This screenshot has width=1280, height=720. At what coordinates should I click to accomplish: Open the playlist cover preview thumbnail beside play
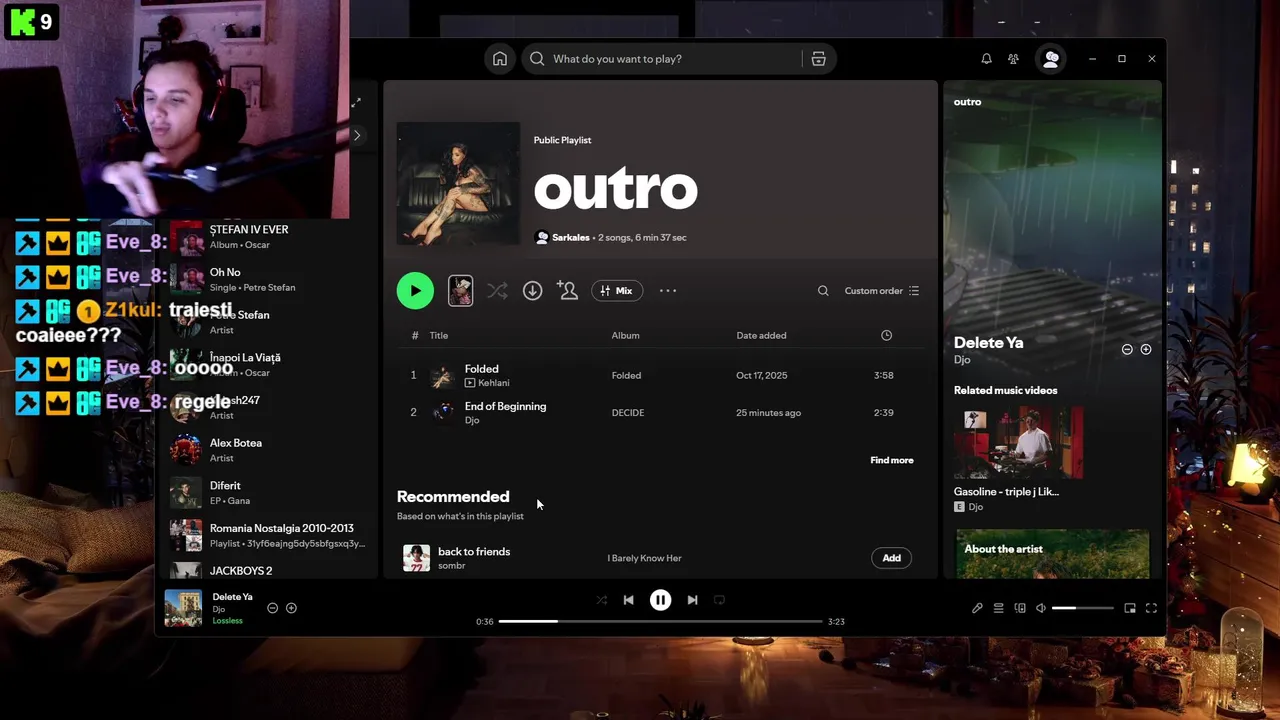click(x=460, y=291)
